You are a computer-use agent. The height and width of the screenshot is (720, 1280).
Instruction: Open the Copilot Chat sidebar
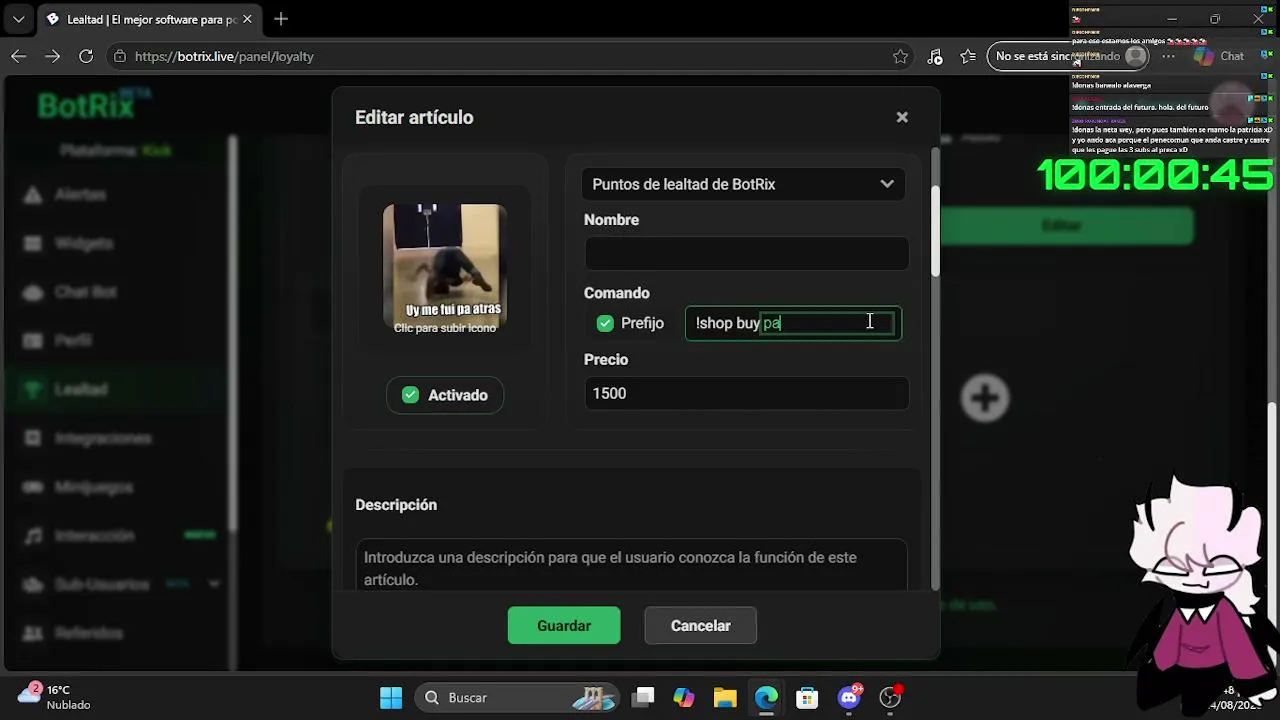click(1219, 56)
